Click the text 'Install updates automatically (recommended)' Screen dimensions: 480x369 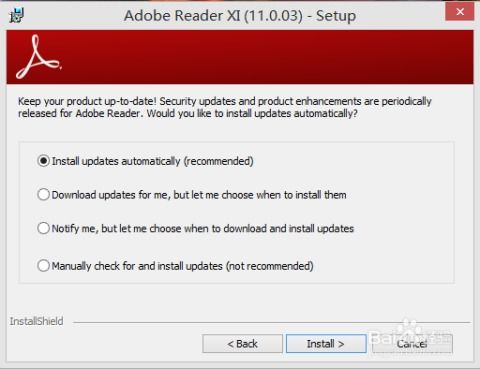(152, 161)
